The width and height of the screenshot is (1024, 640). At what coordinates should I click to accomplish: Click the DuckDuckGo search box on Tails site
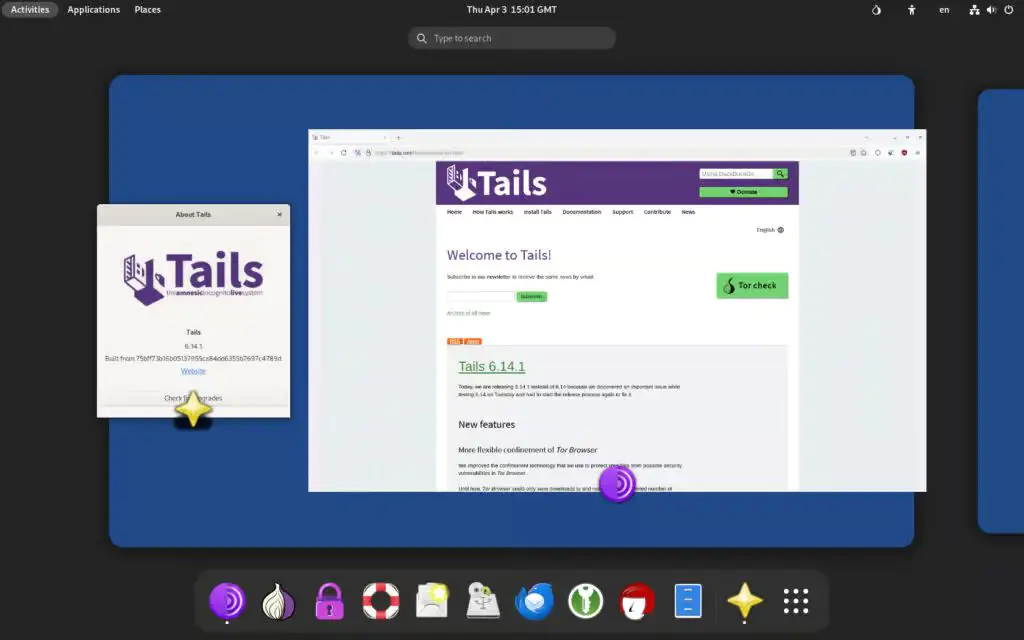[736, 174]
